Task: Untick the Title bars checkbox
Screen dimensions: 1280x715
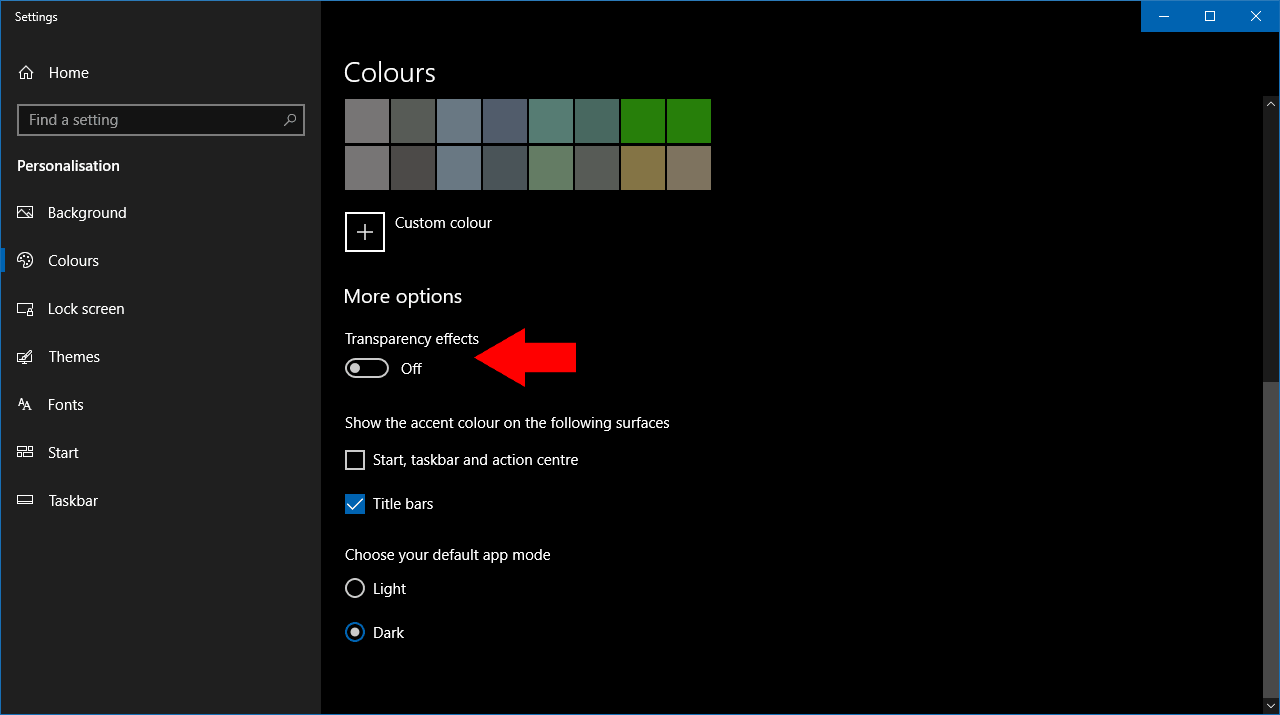Action: [x=355, y=504]
